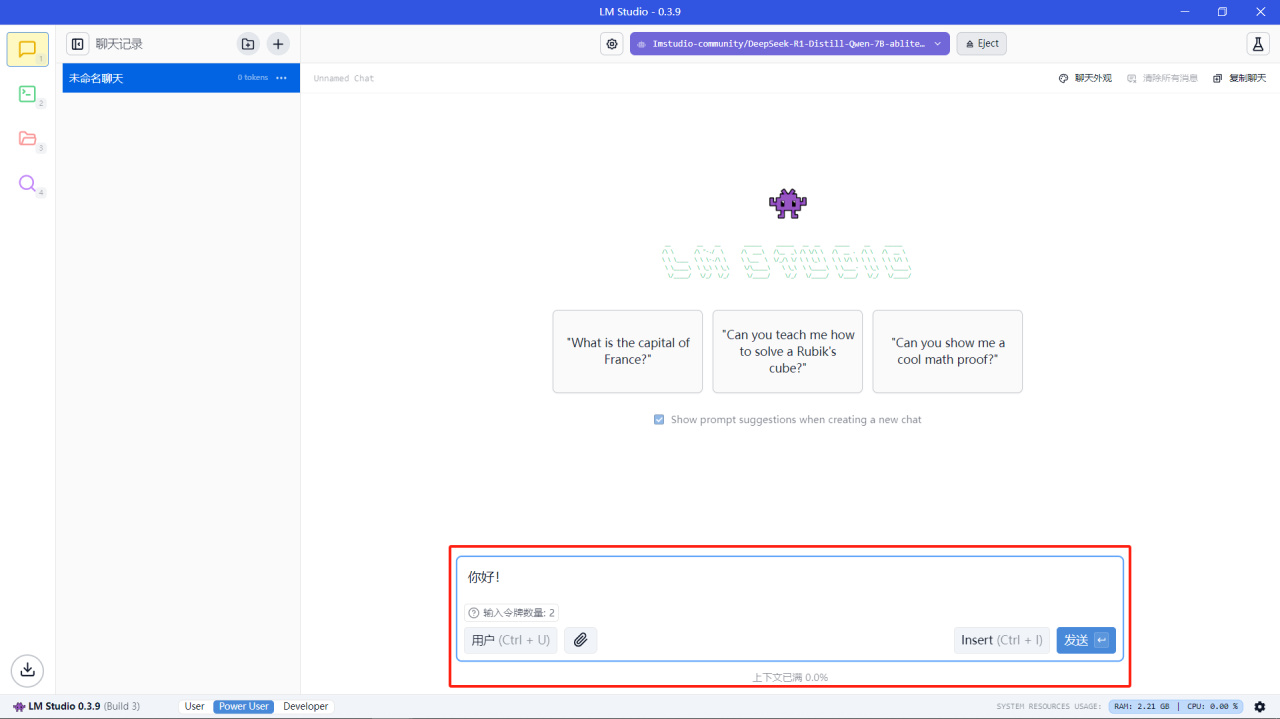Open model settings gear beside model selector

click(x=611, y=44)
